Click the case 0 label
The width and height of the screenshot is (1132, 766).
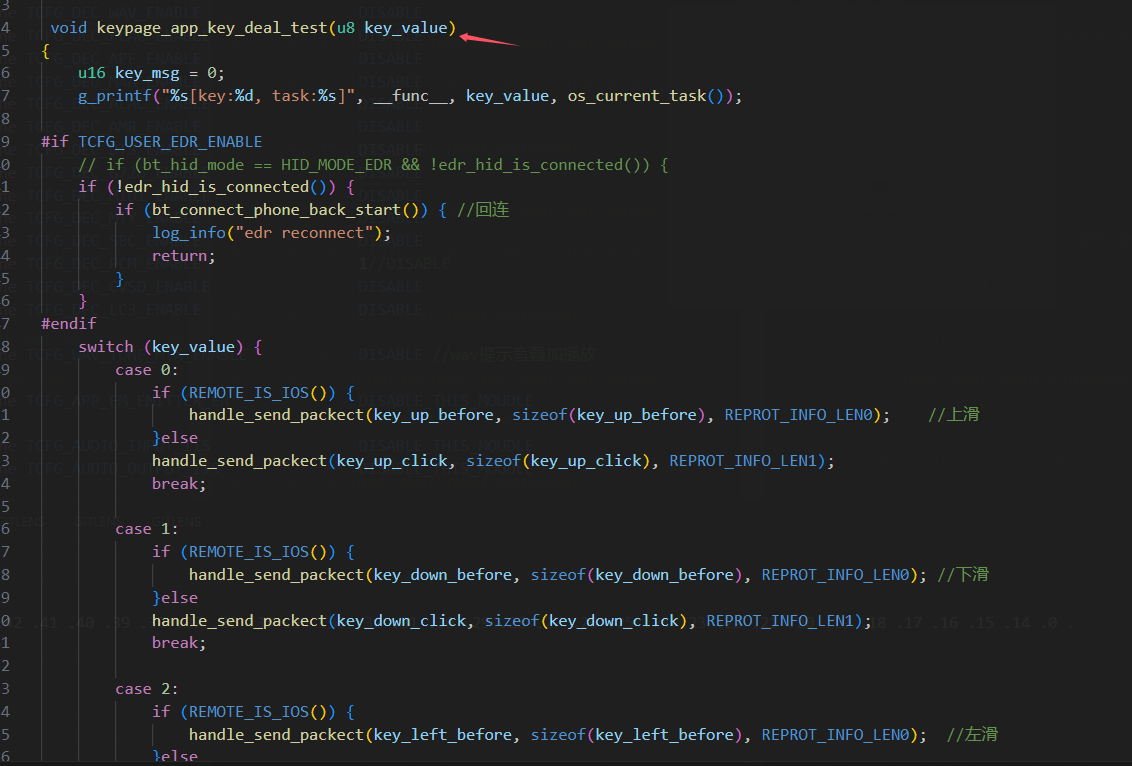pos(147,370)
